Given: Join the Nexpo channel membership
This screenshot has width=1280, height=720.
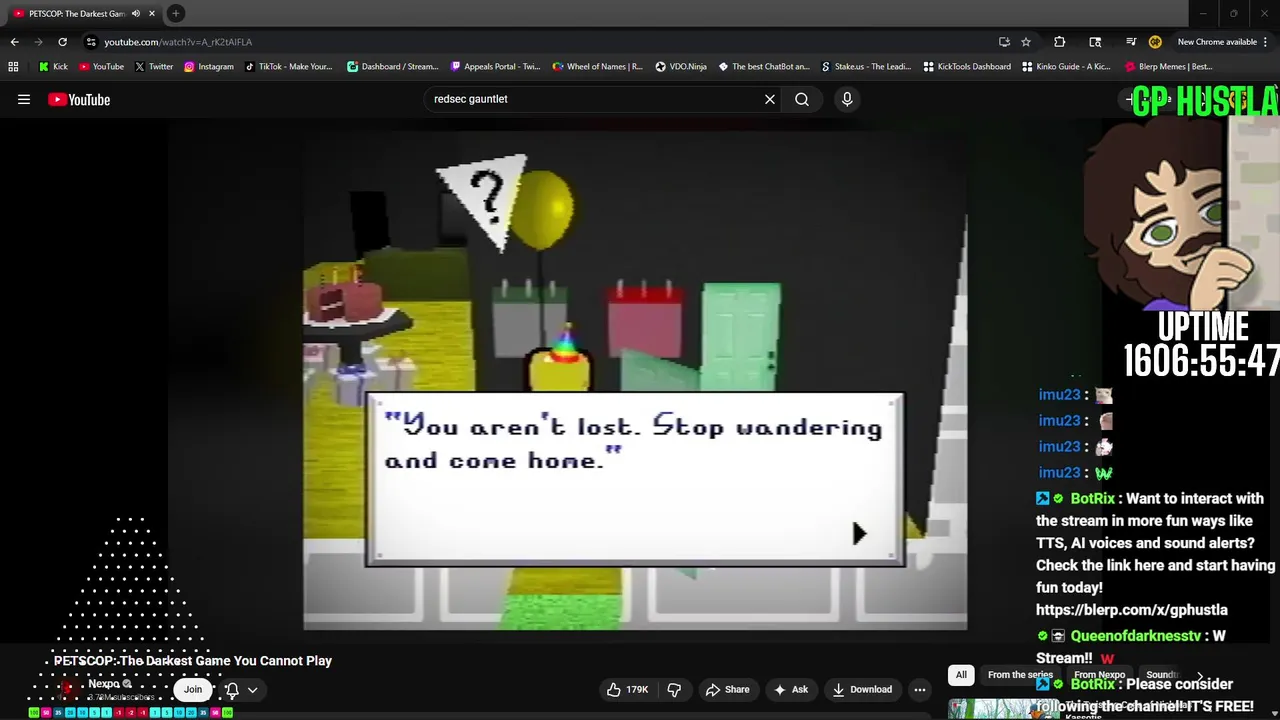Looking at the screenshot, I should tap(193, 689).
